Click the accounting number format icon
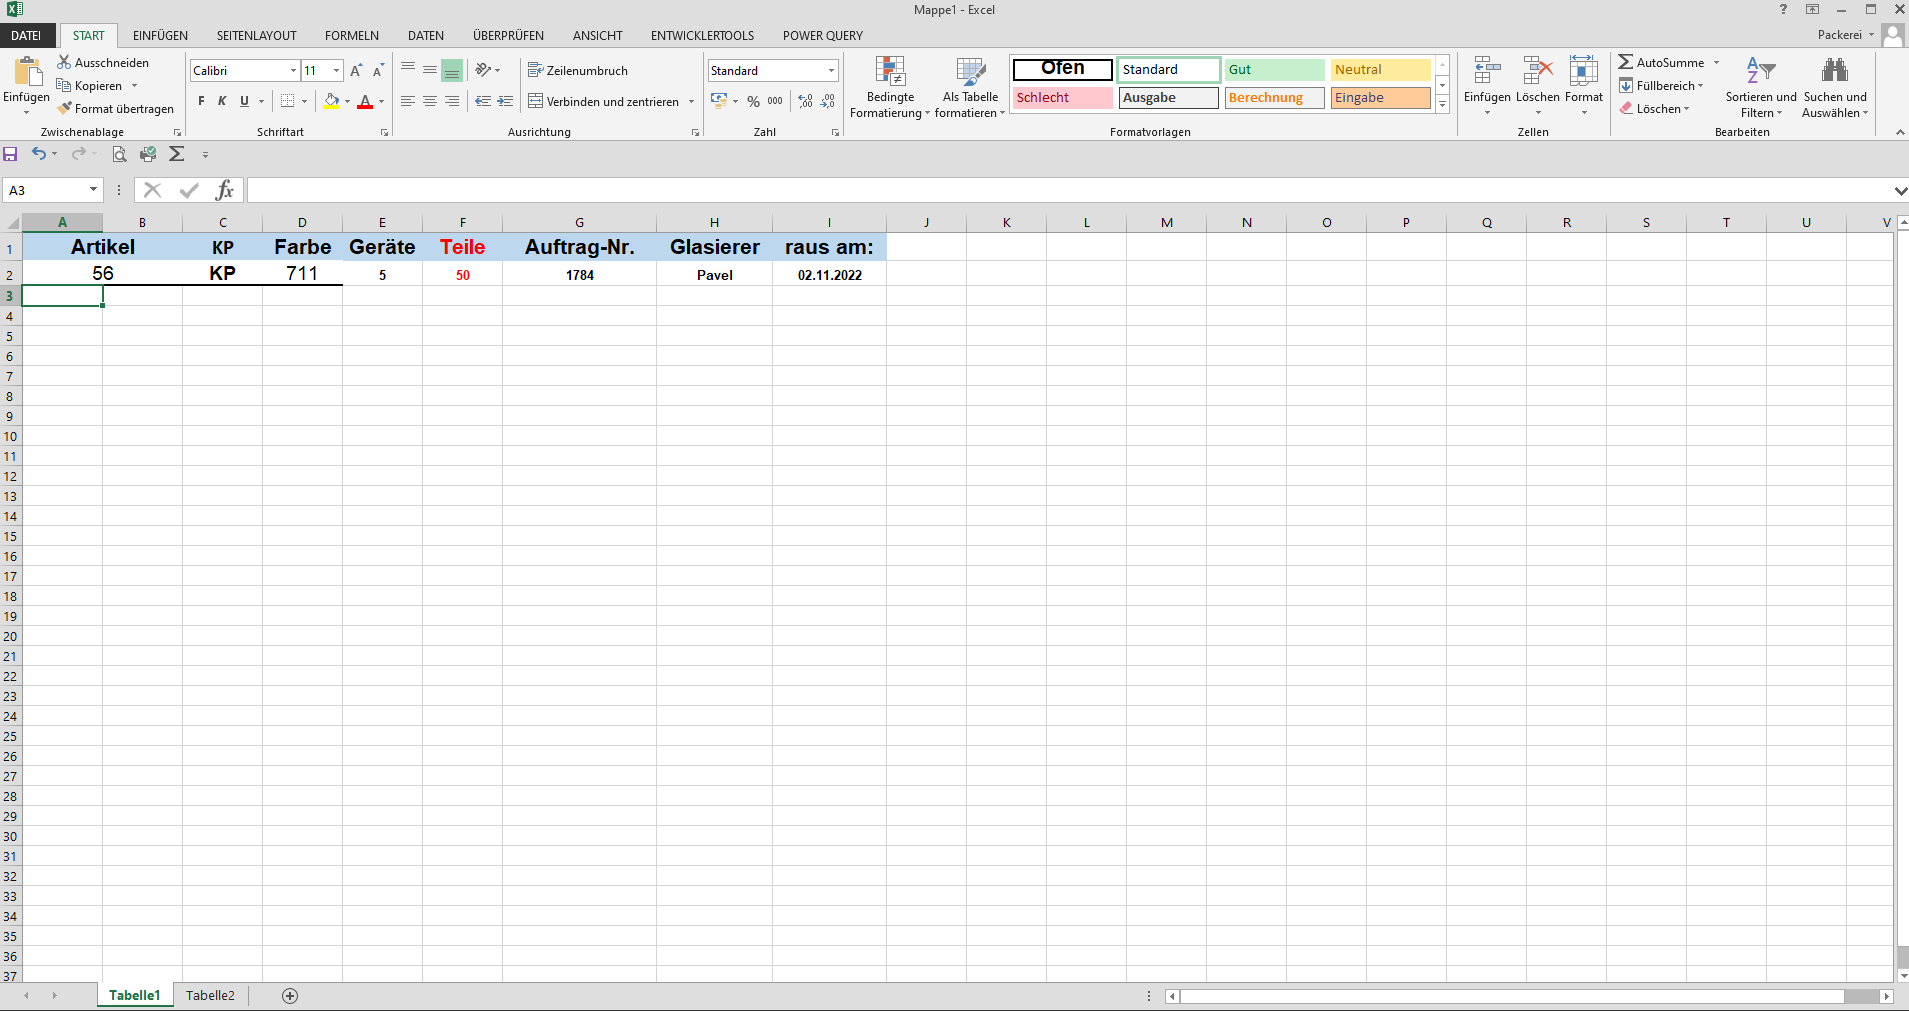The height and width of the screenshot is (1011, 1909). click(719, 101)
